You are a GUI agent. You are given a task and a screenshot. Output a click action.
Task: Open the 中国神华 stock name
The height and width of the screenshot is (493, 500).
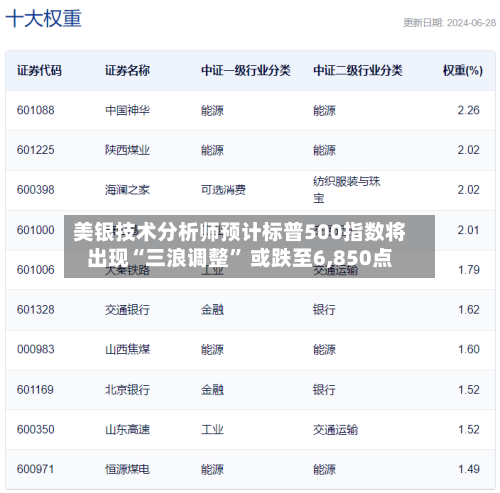click(127, 110)
